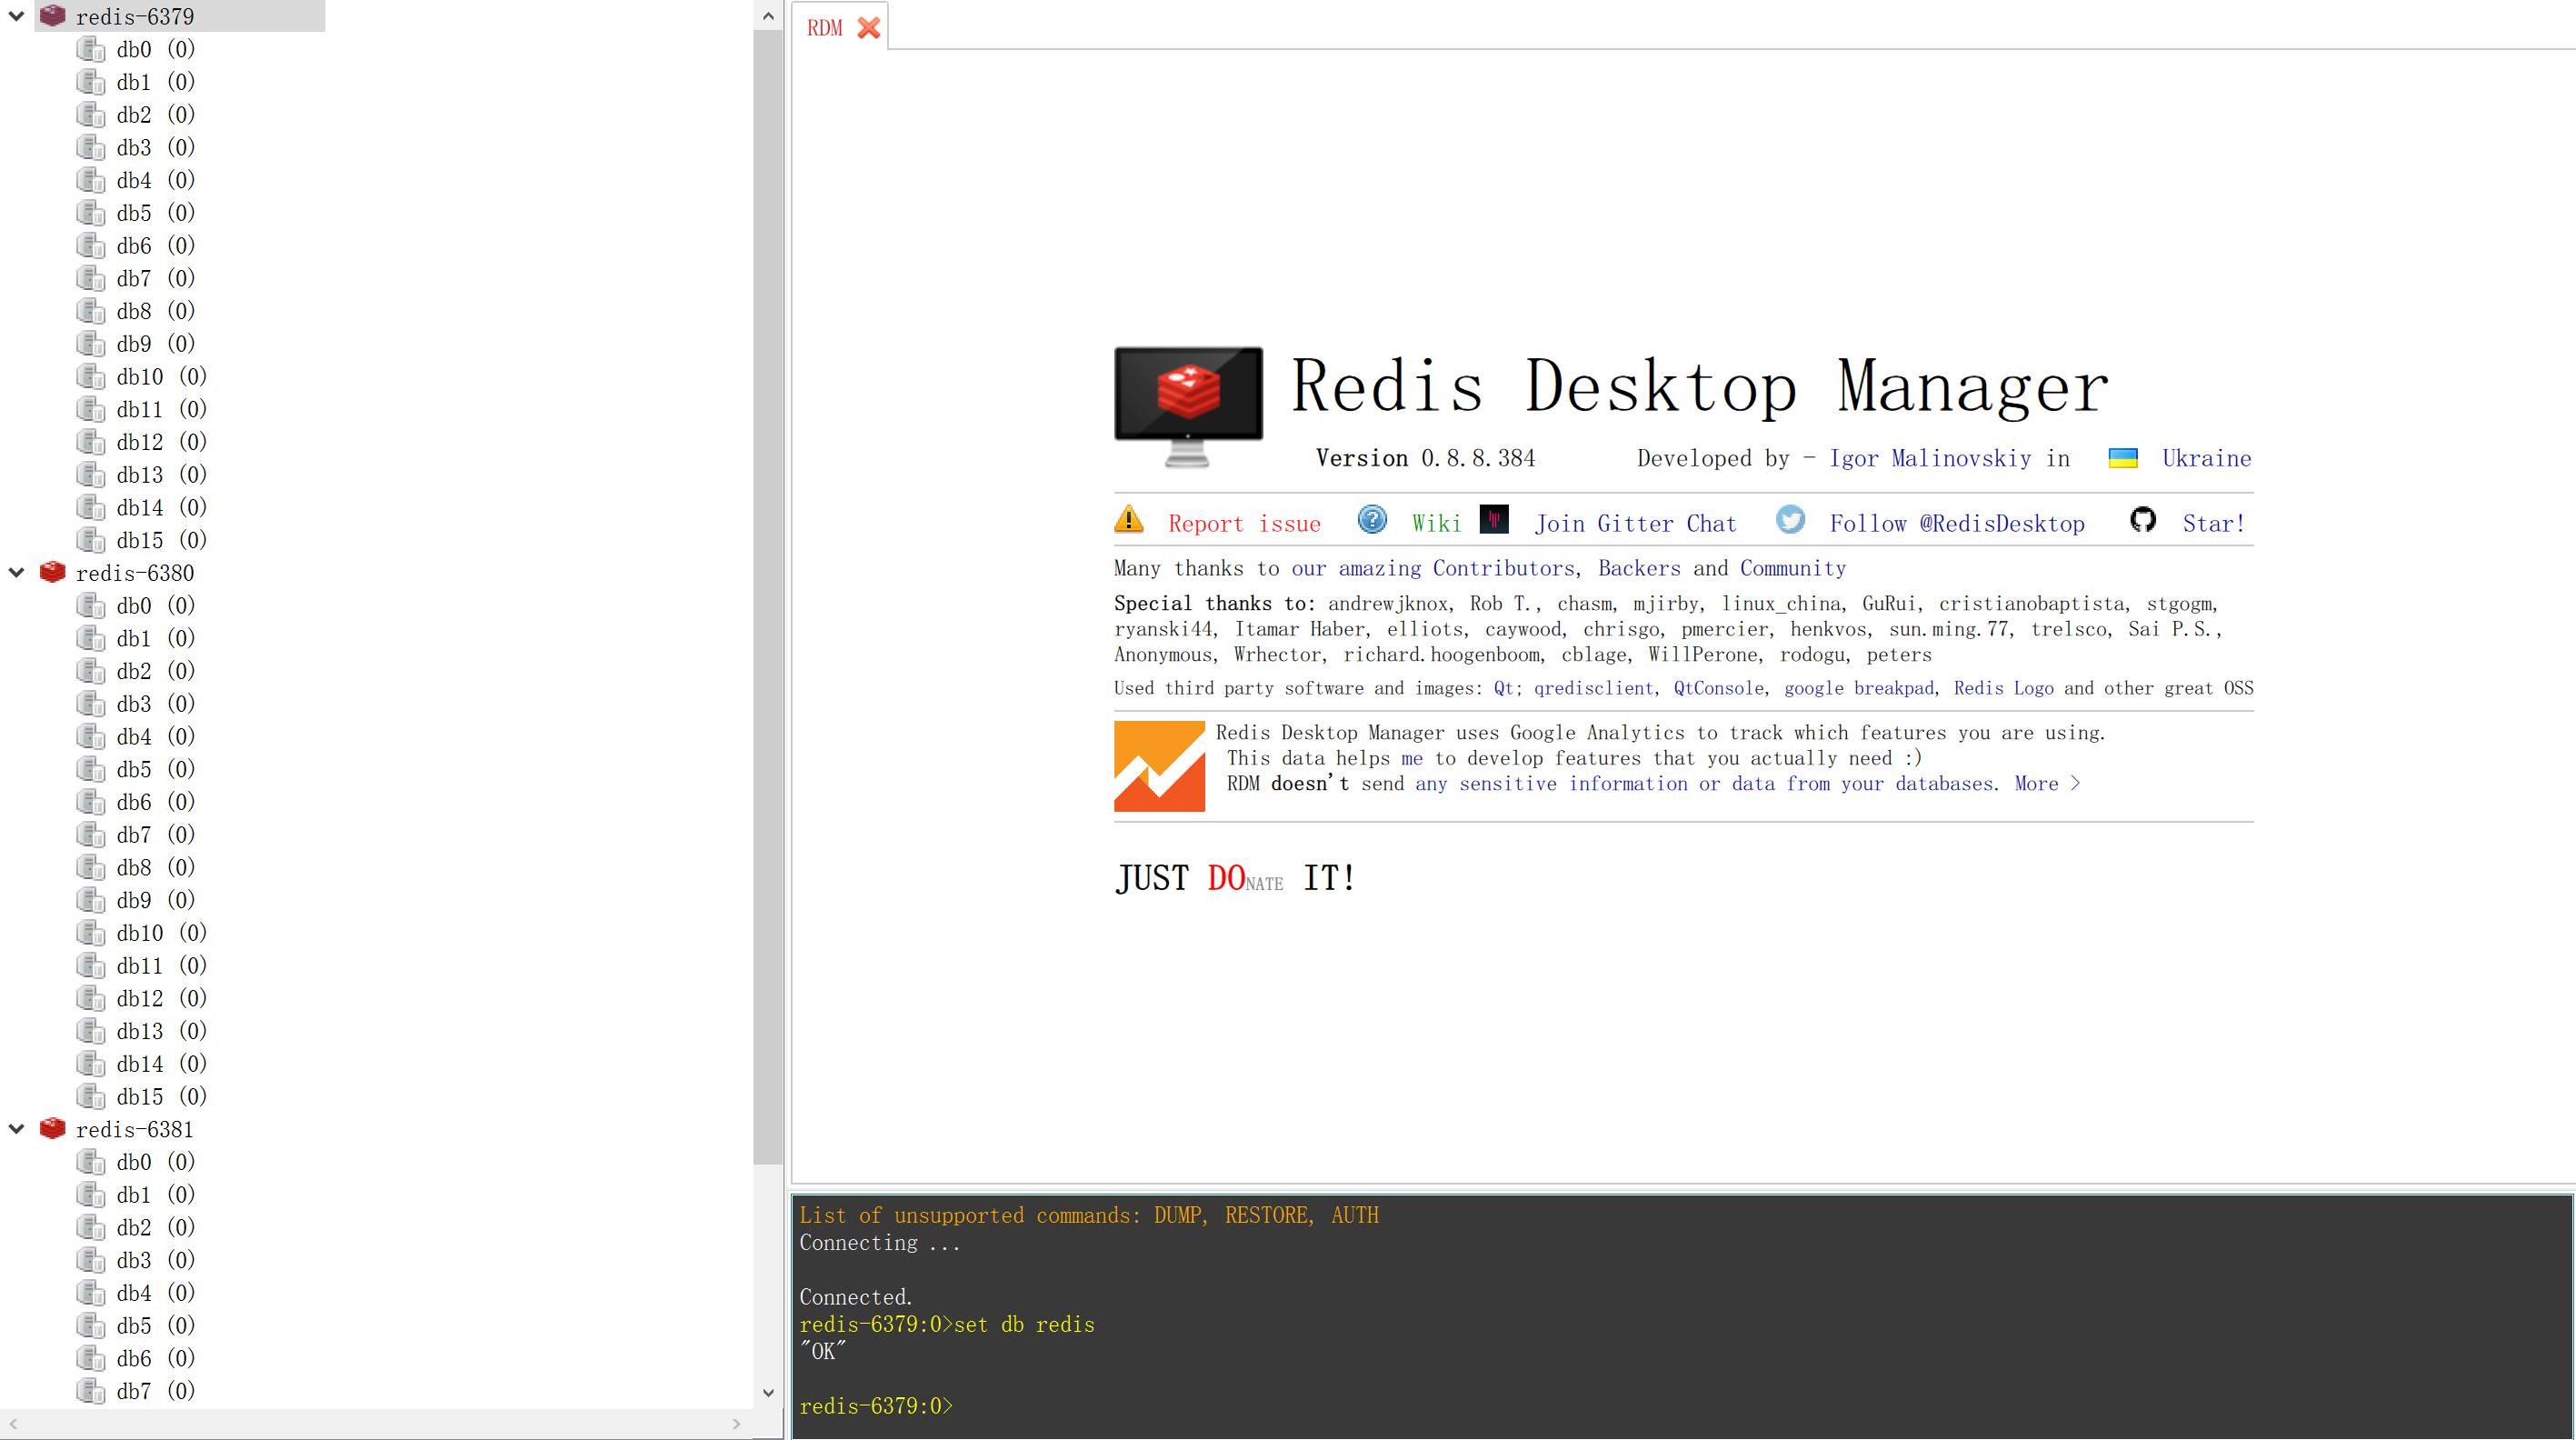Click the Twitter bird icon
This screenshot has height=1440, width=2576.
pos(1790,519)
